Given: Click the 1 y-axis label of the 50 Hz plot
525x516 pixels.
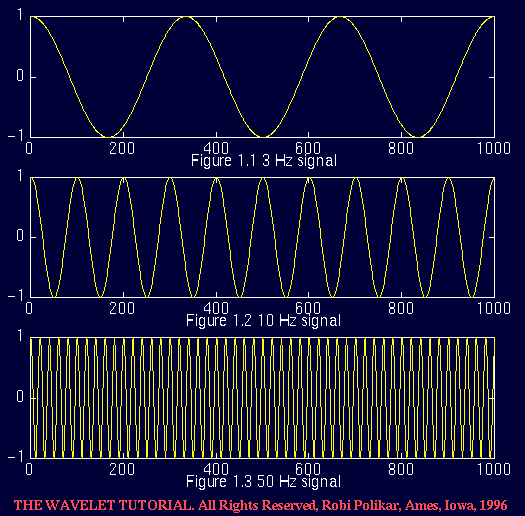Looking at the screenshot, I should point(20,336).
